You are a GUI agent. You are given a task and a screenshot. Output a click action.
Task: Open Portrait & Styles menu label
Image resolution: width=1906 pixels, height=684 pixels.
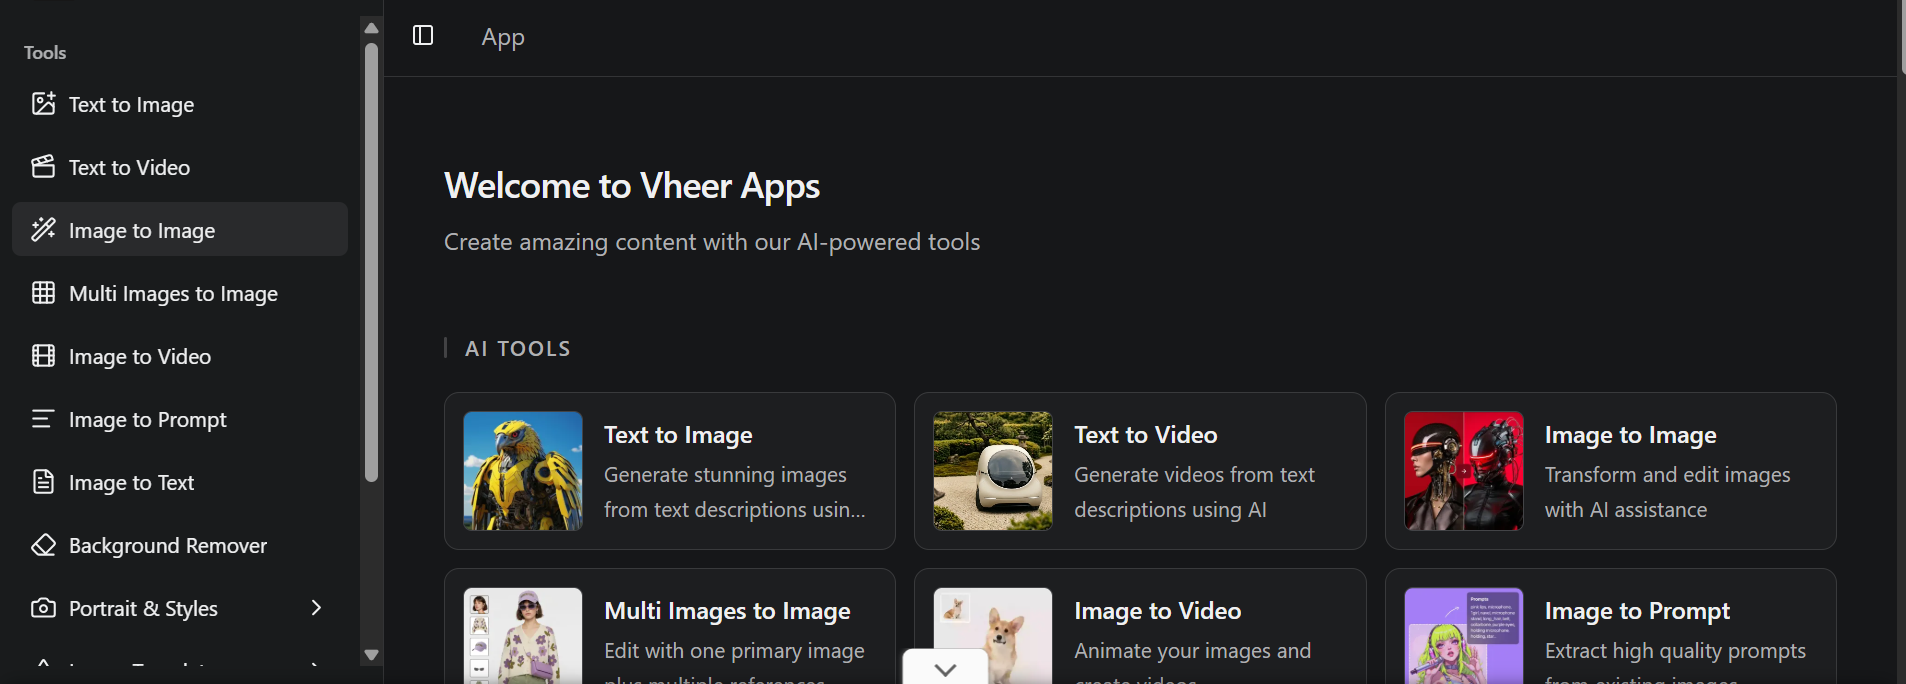pyautogui.click(x=143, y=609)
